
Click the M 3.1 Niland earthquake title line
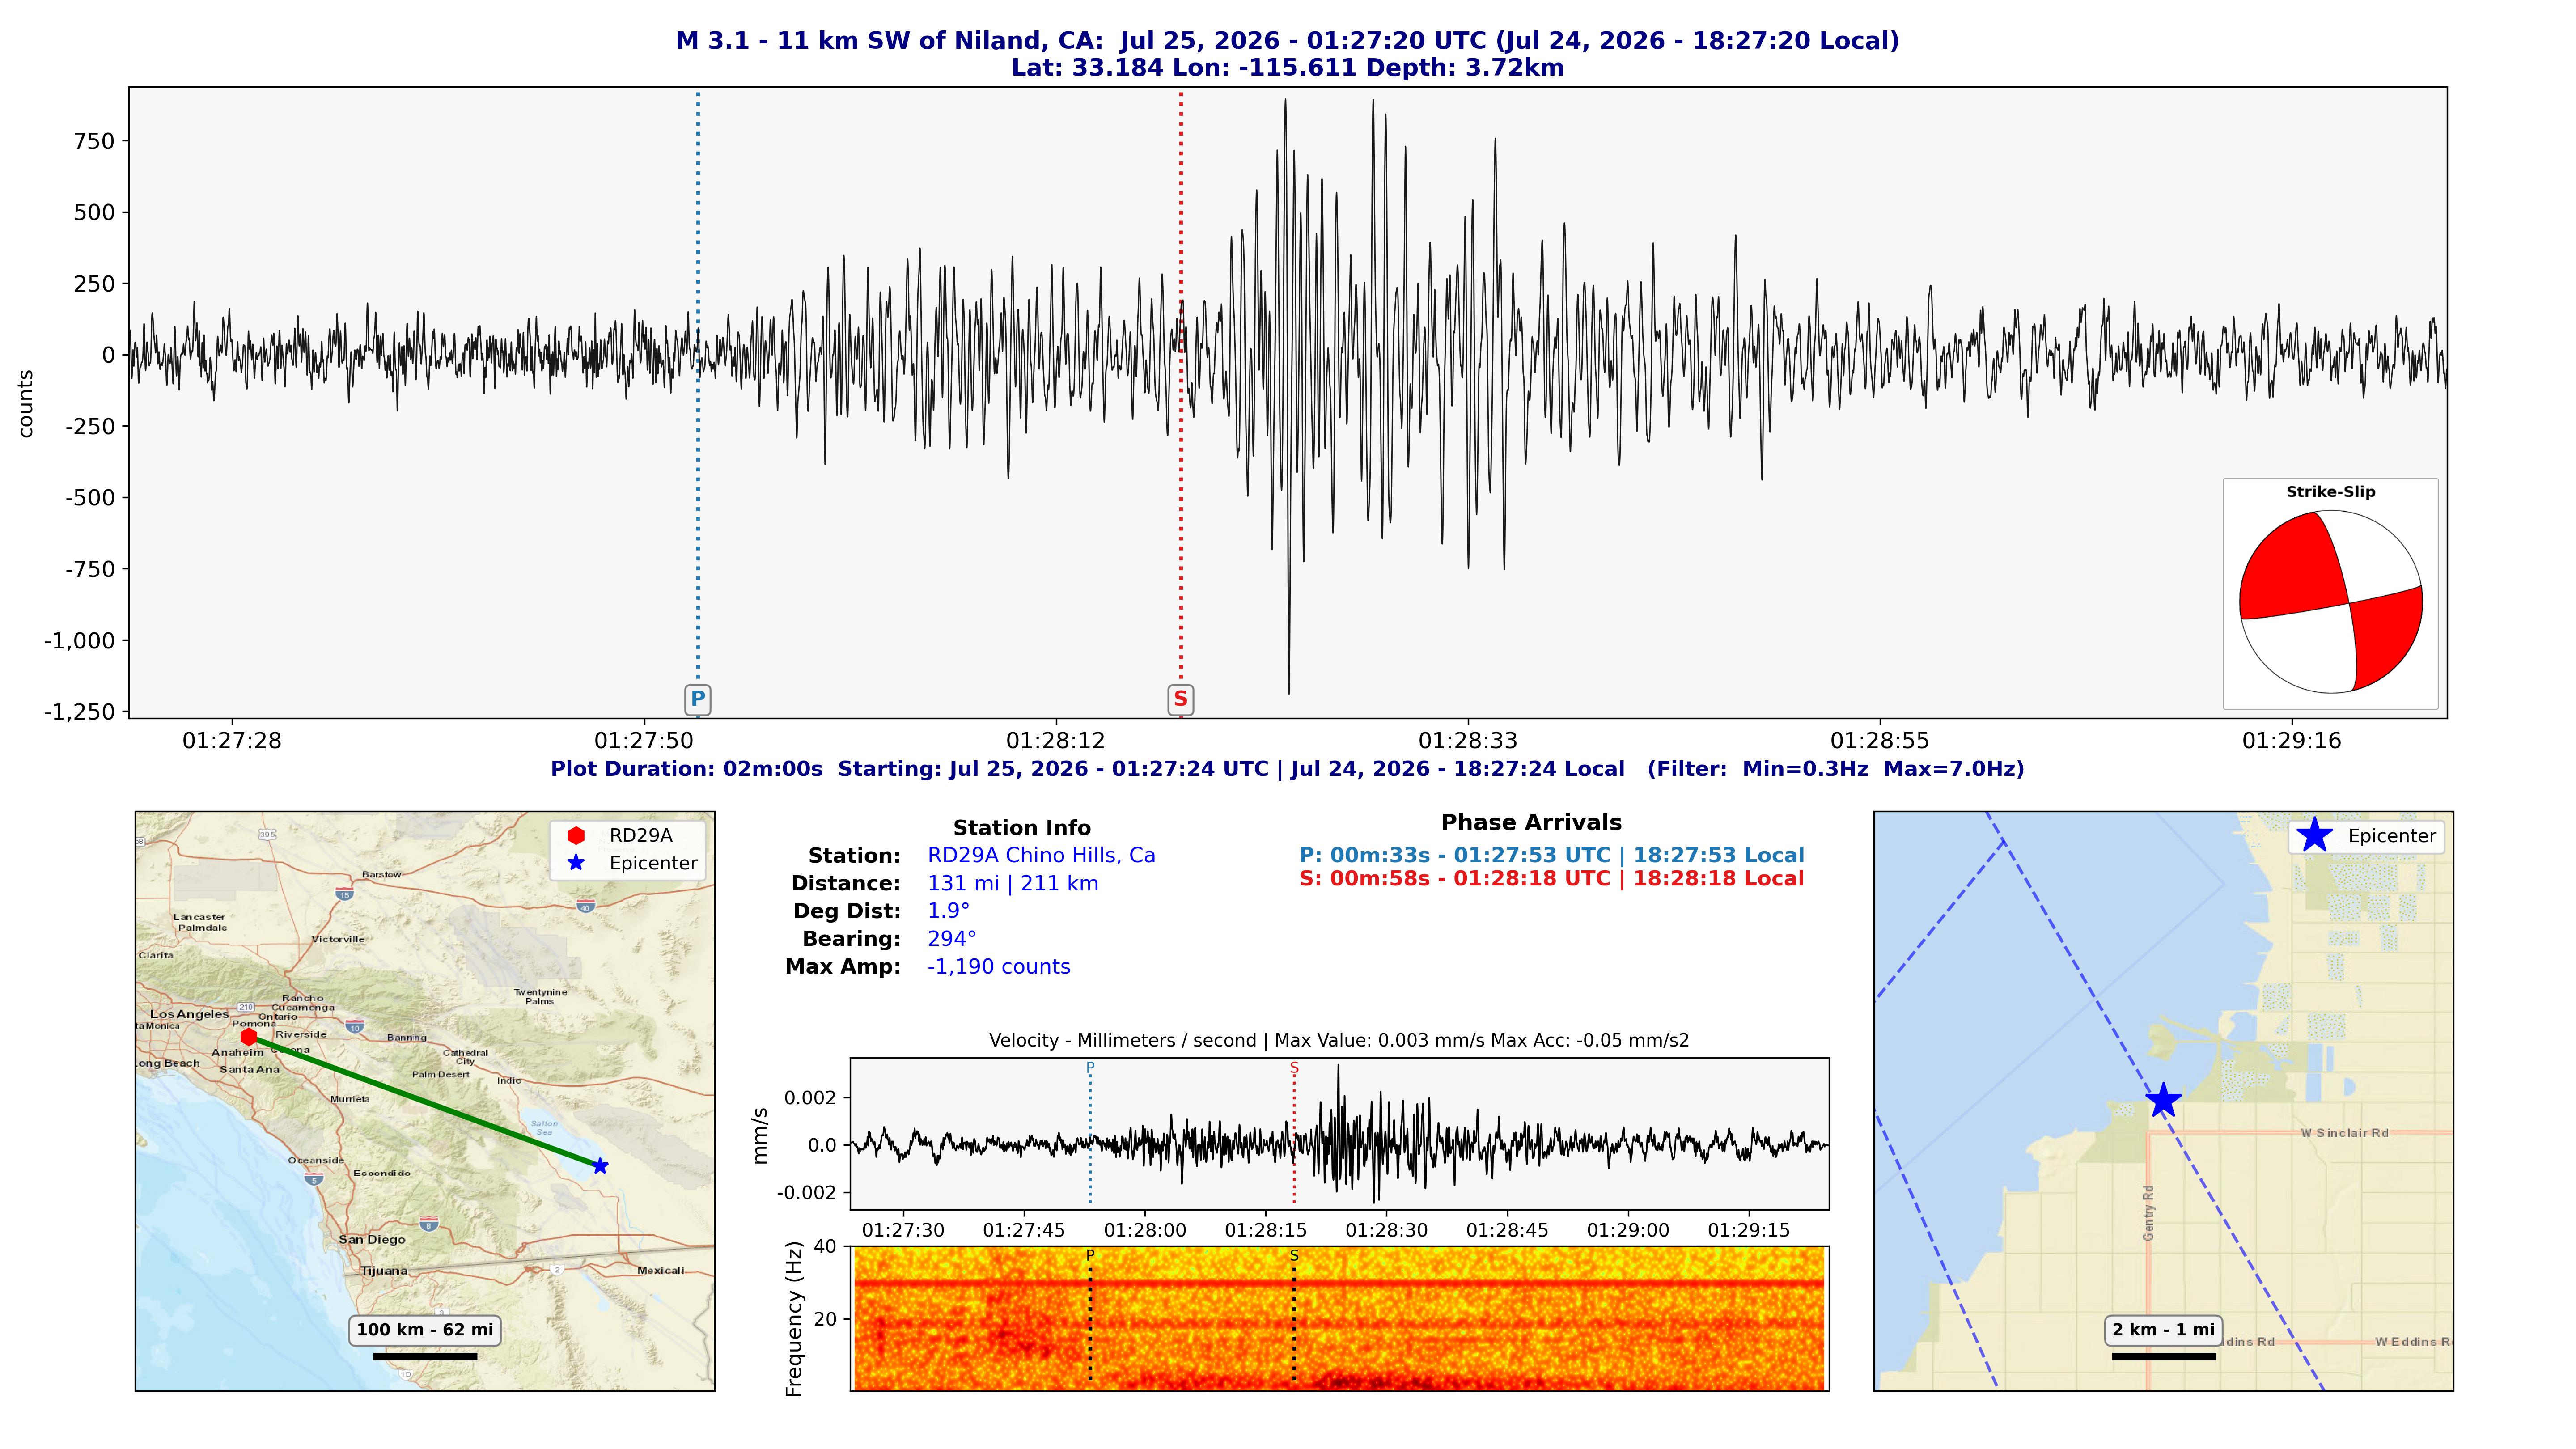click(x=1288, y=41)
